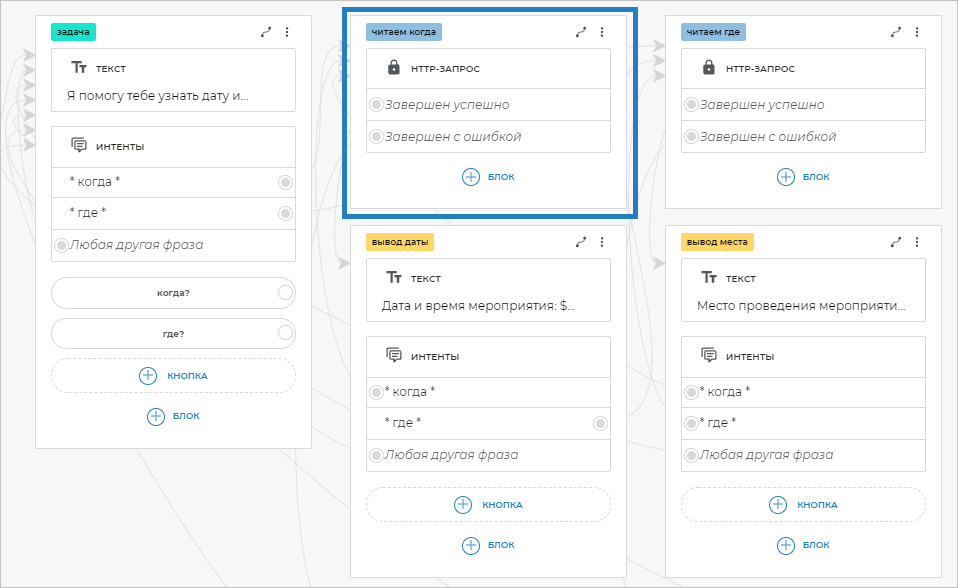The image size is (958, 588).
Task: Click connection icon on 'читаем когда' card
Action: pyautogui.click(x=581, y=32)
